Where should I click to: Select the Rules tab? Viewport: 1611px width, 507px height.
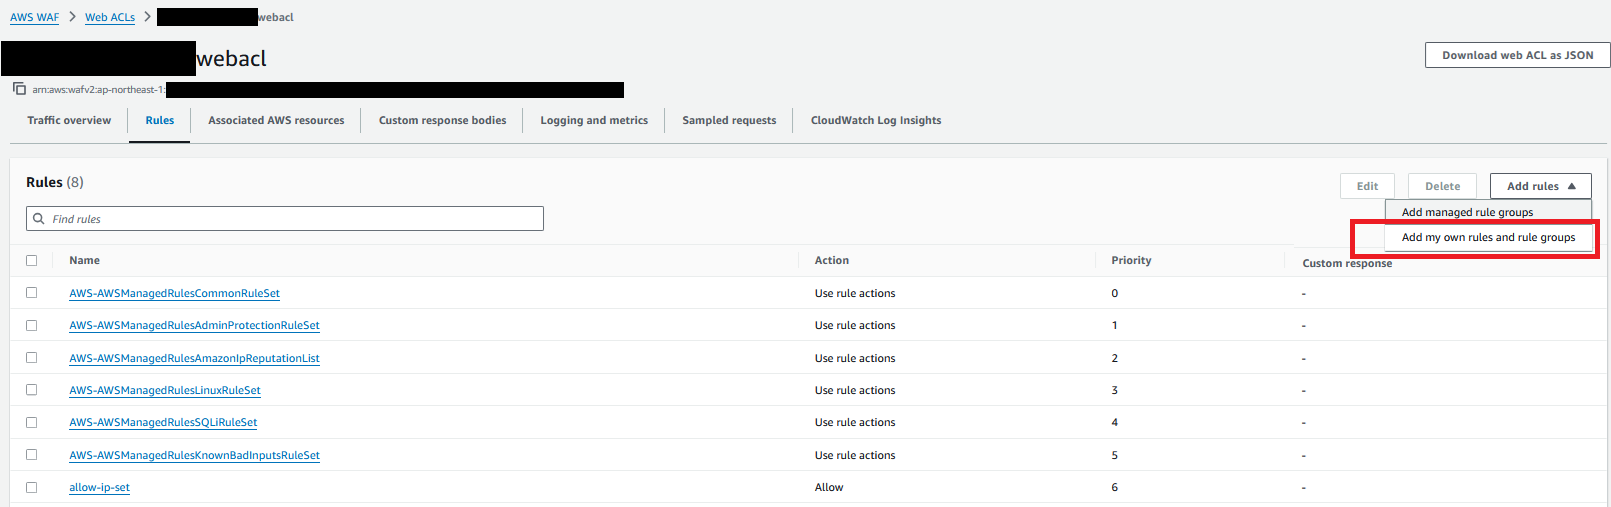pyautogui.click(x=159, y=120)
